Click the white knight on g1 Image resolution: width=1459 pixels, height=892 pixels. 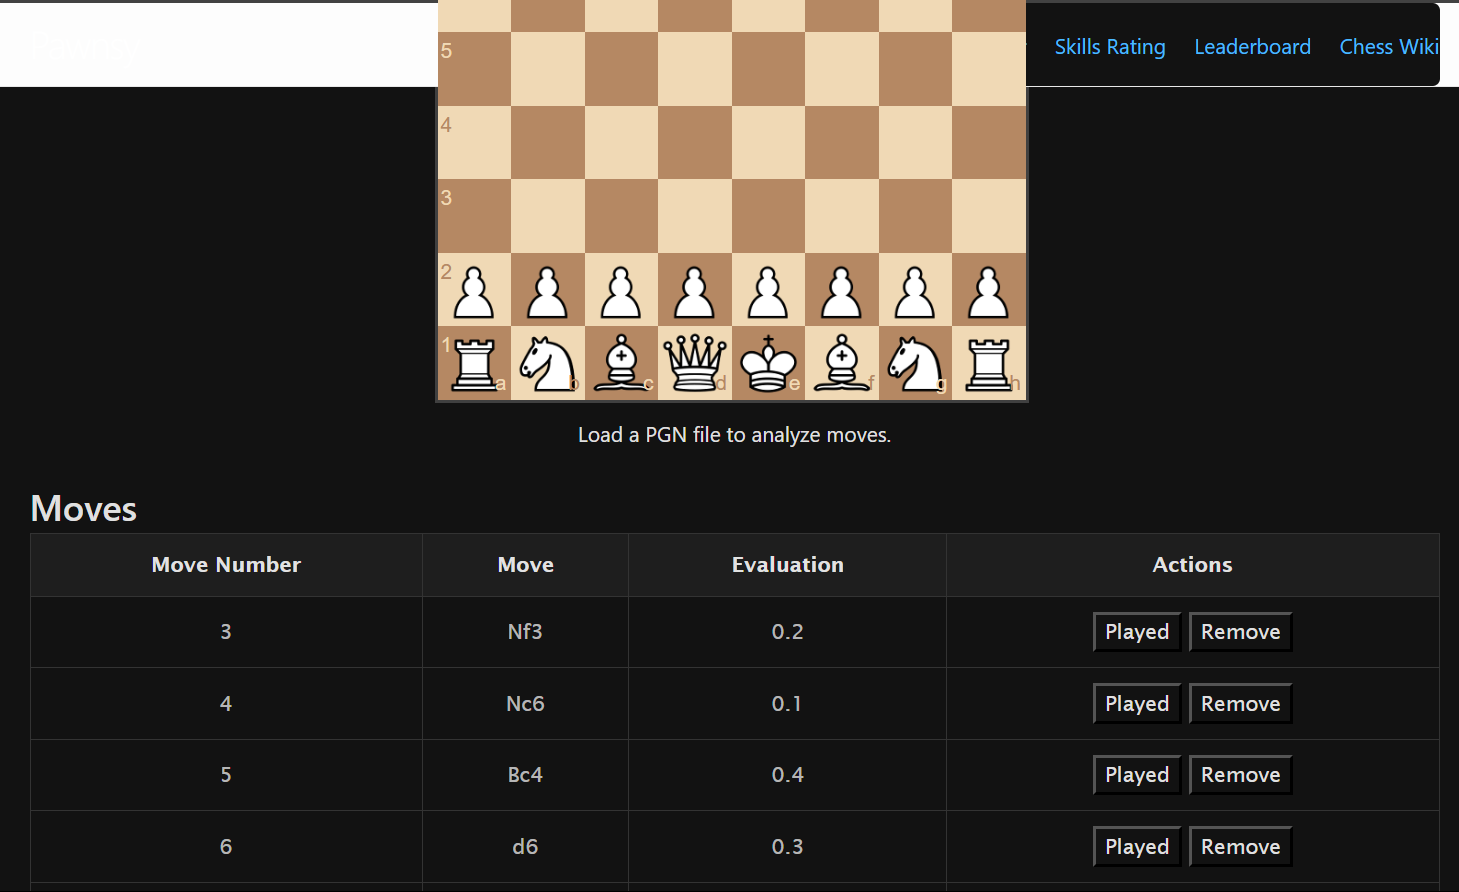coord(915,363)
